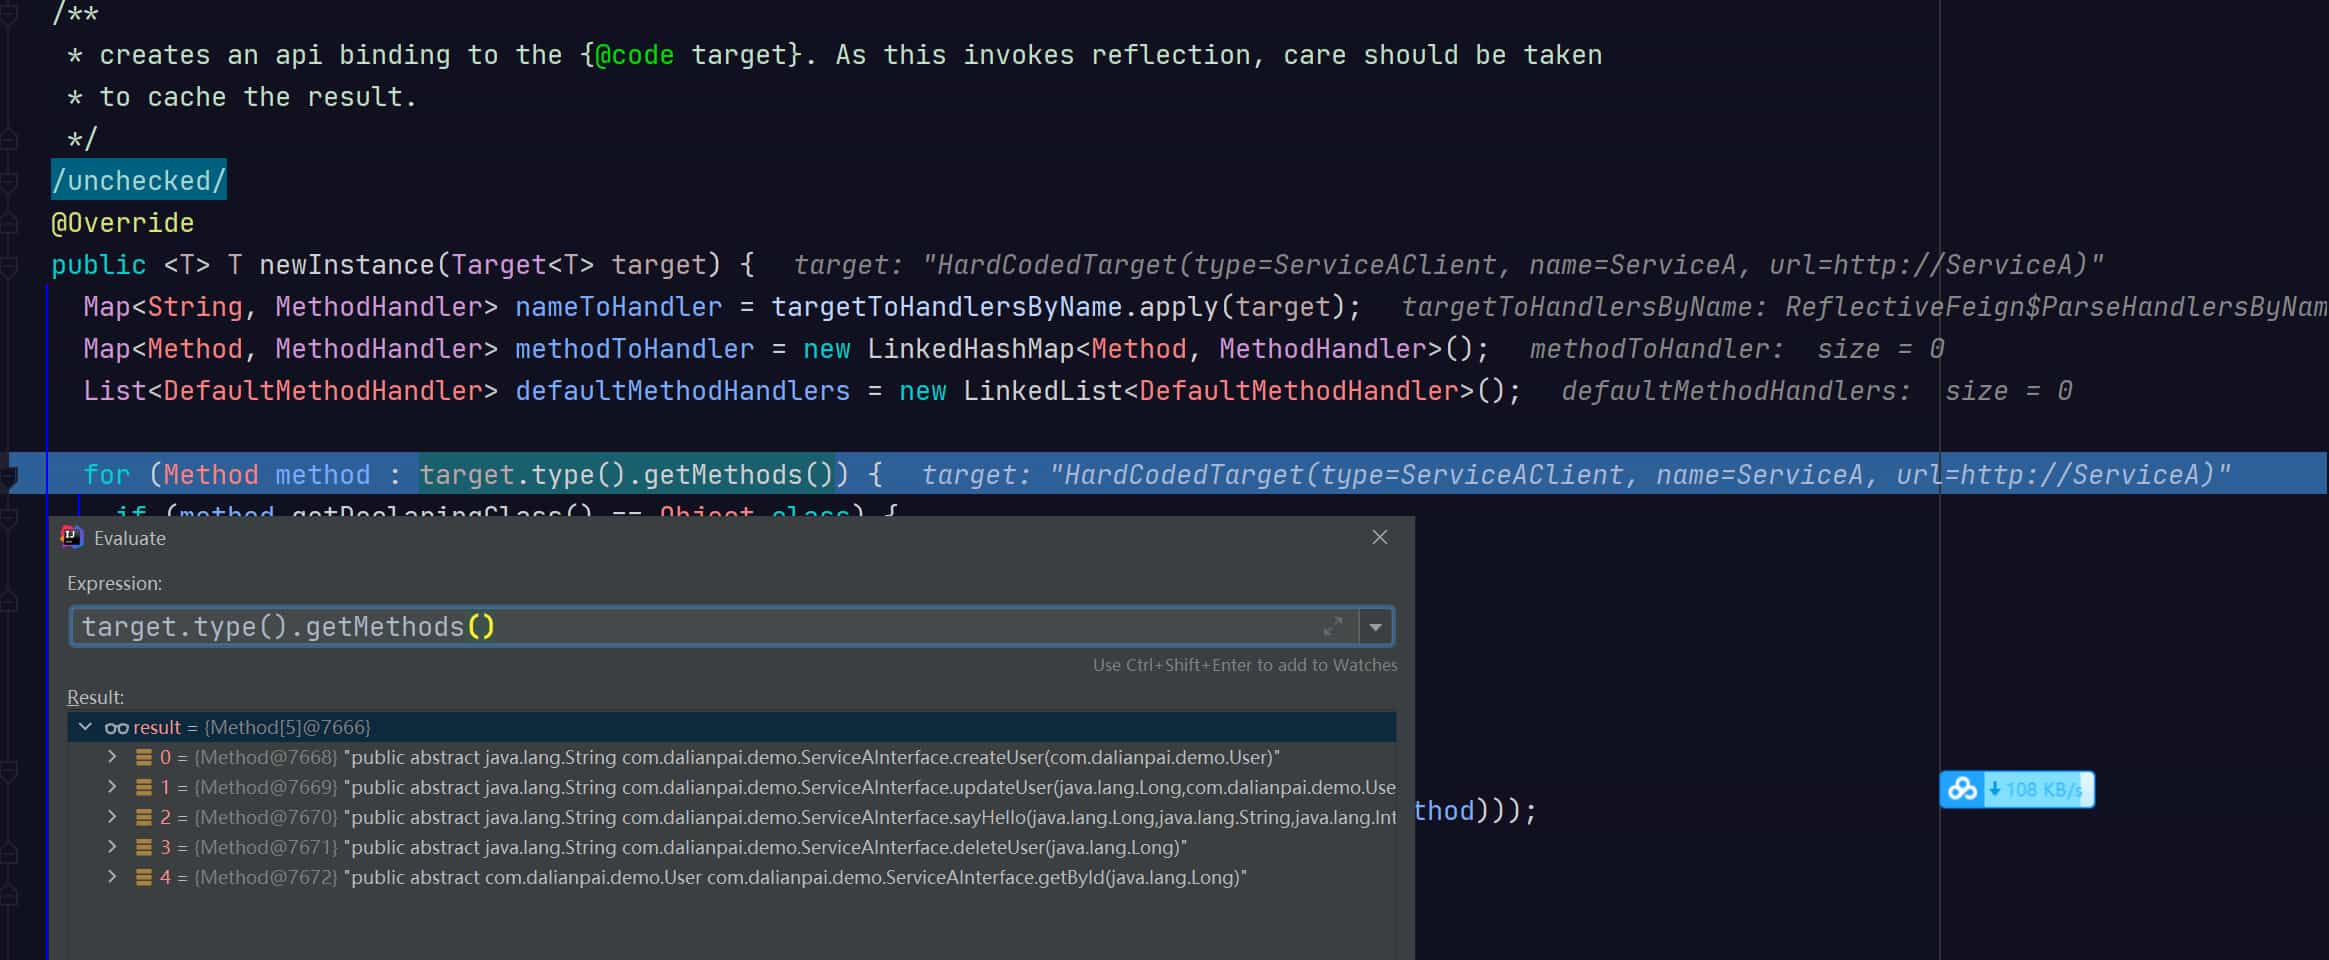This screenshot has width=2329, height=960.
Task: Click newInstance method name in the editor
Action: [x=347, y=264]
